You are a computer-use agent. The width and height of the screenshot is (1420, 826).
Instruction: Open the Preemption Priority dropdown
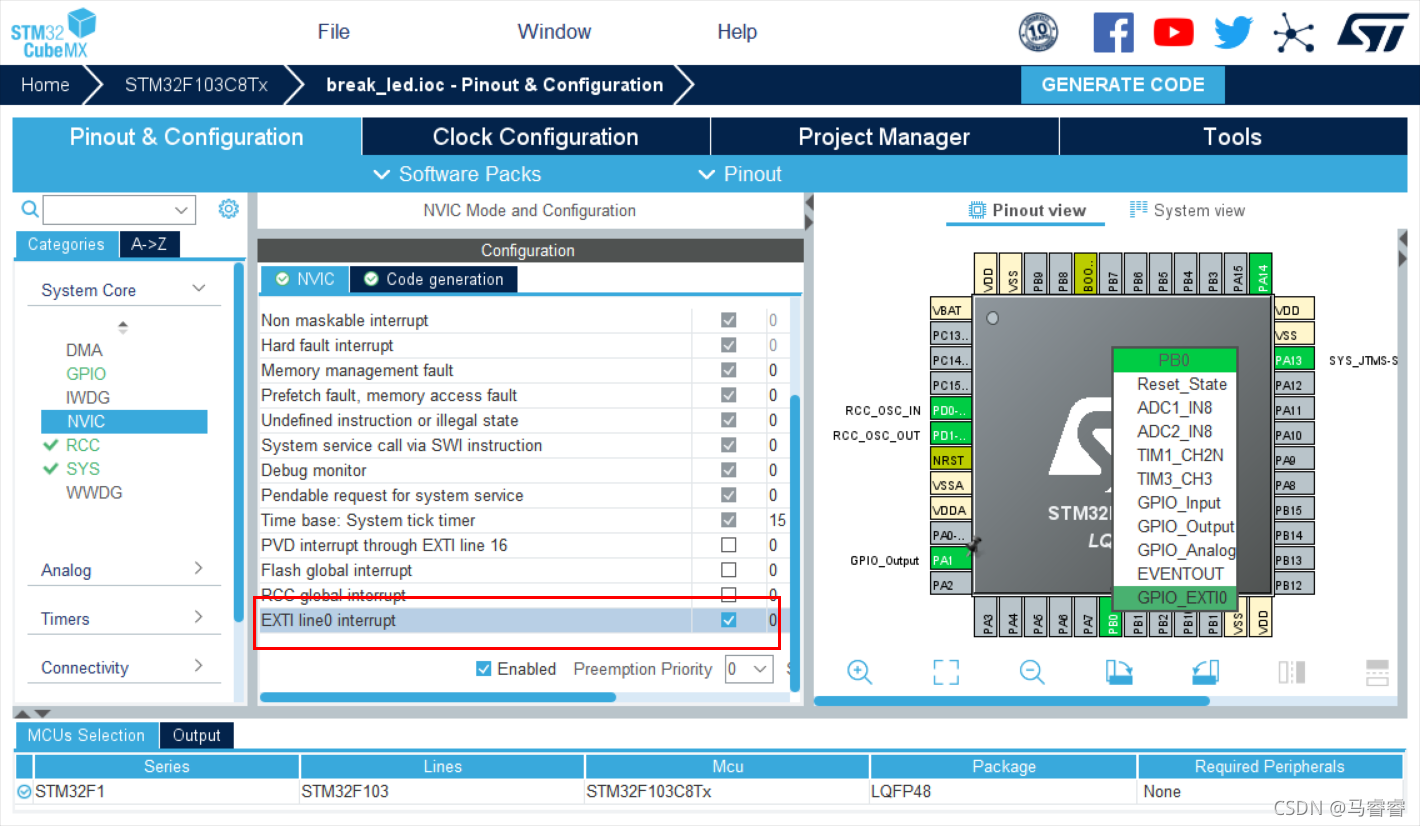[749, 669]
